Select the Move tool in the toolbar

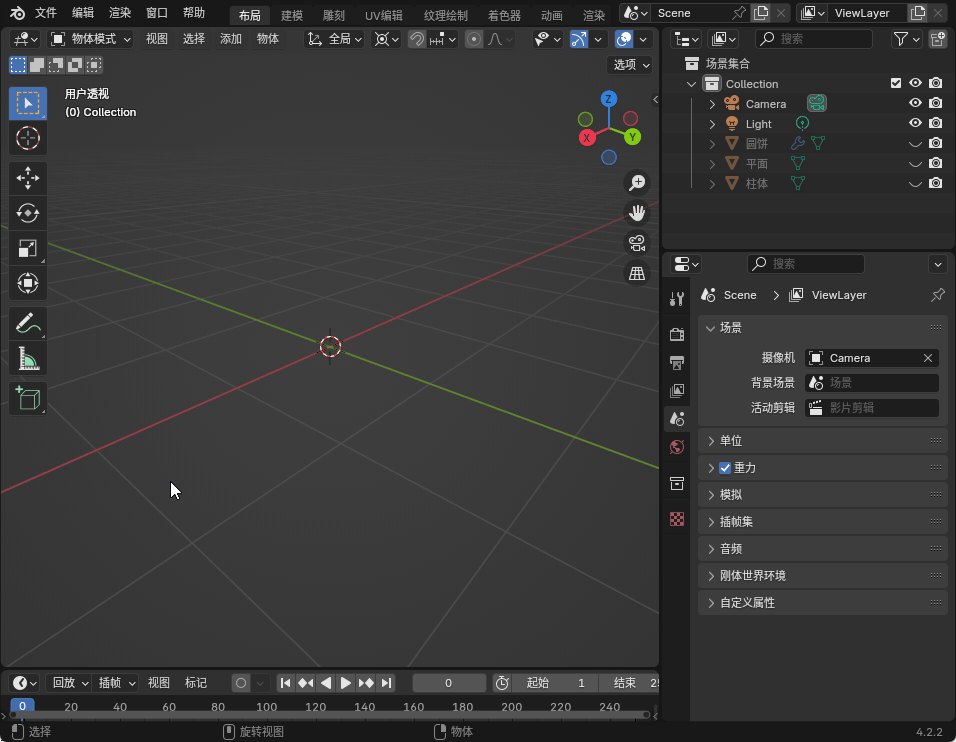[x=27, y=178]
